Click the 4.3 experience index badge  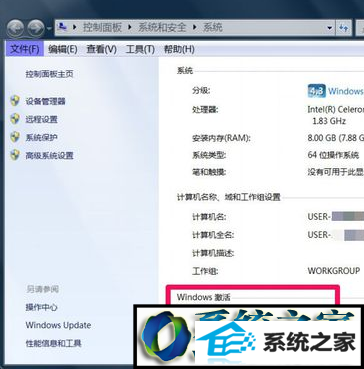pyautogui.click(x=316, y=91)
